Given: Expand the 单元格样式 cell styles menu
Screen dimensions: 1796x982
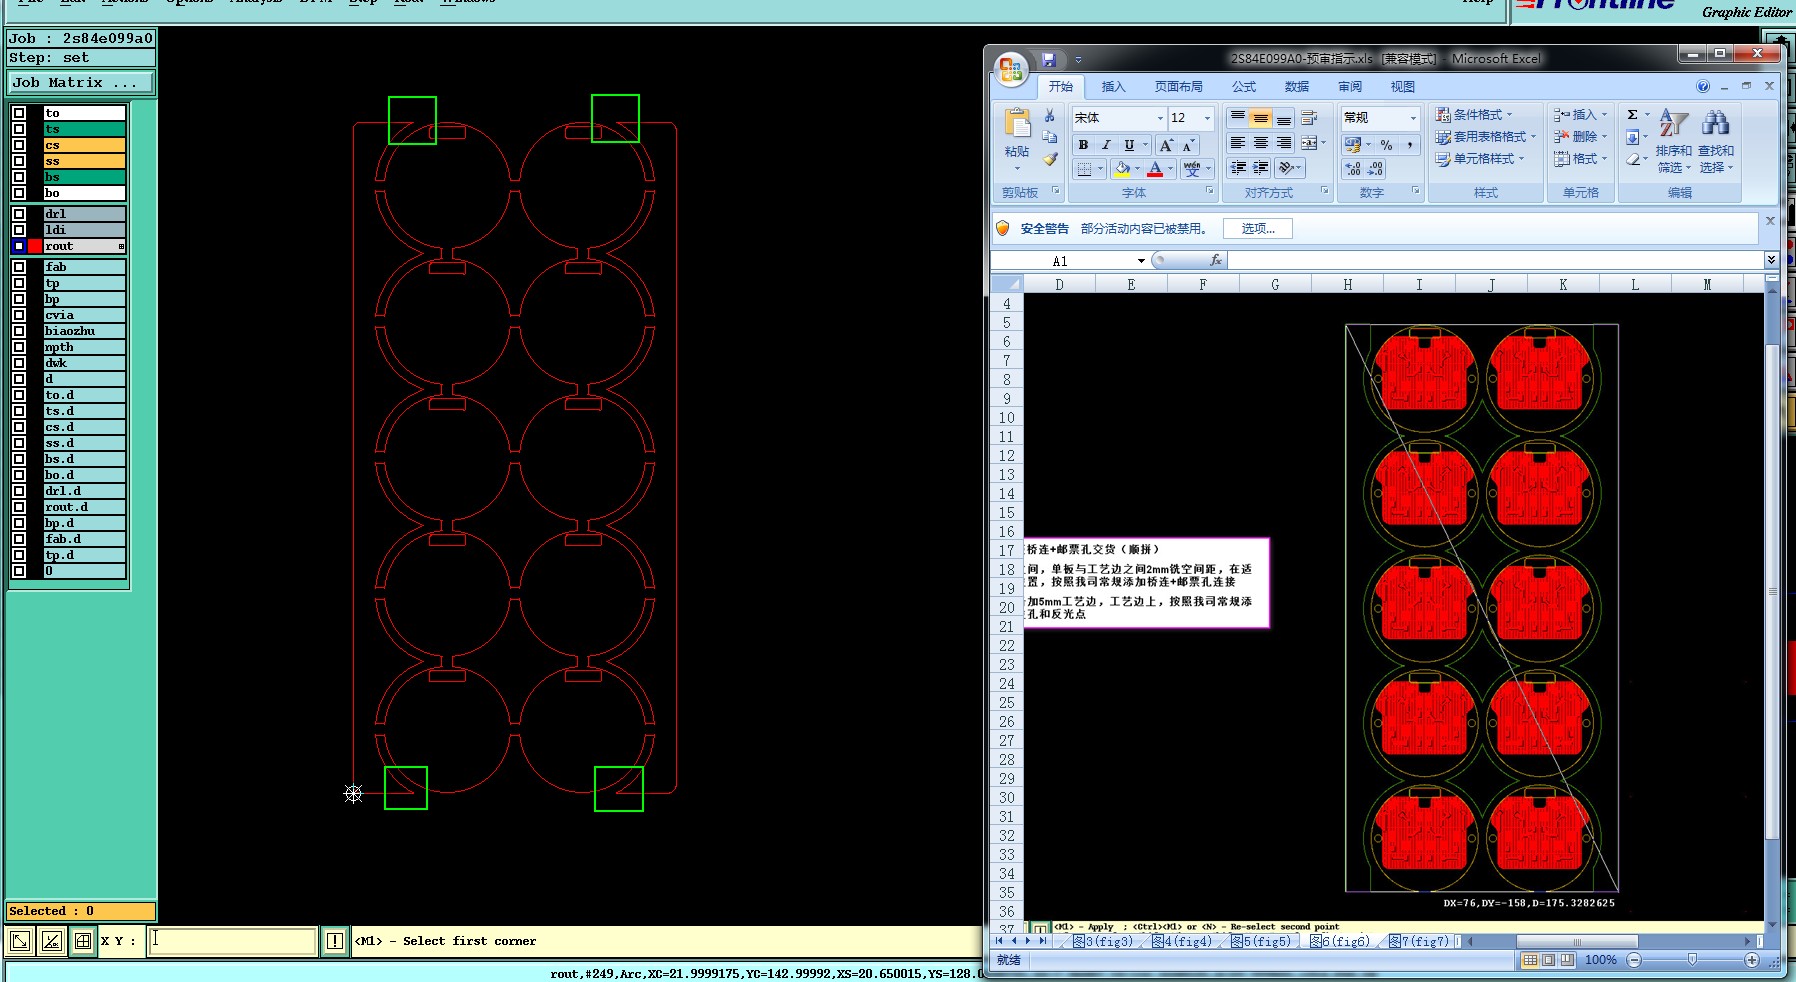Looking at the screenshot, I should pyautogui.click(x=1480, y=159).
